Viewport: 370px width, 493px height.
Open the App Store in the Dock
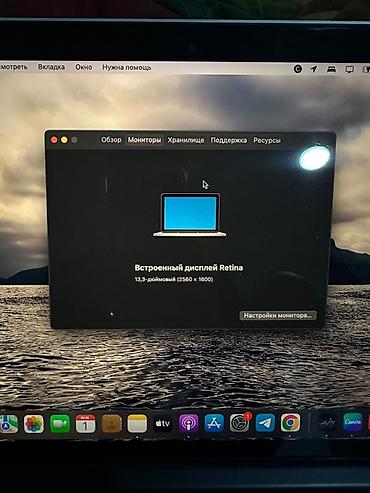tap(214, 423)
